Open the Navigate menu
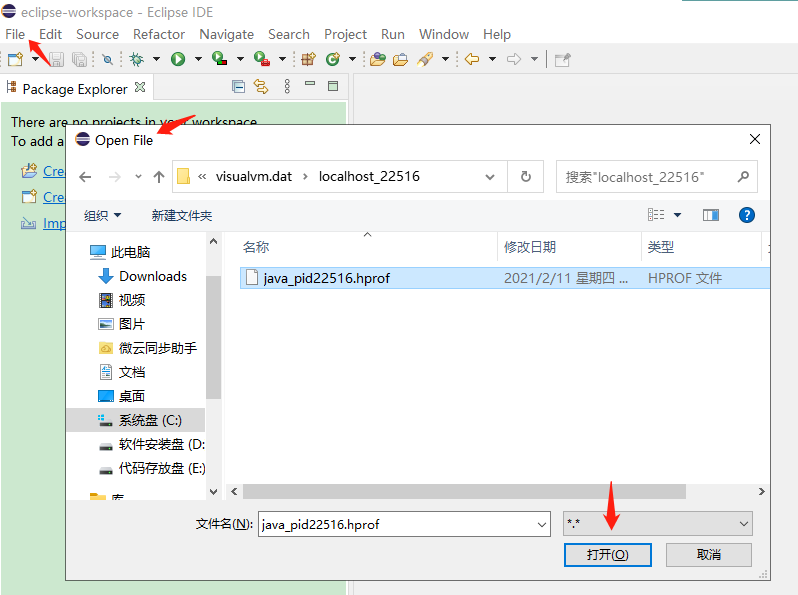This screenshot has width=798, height=595. (226, 34)
